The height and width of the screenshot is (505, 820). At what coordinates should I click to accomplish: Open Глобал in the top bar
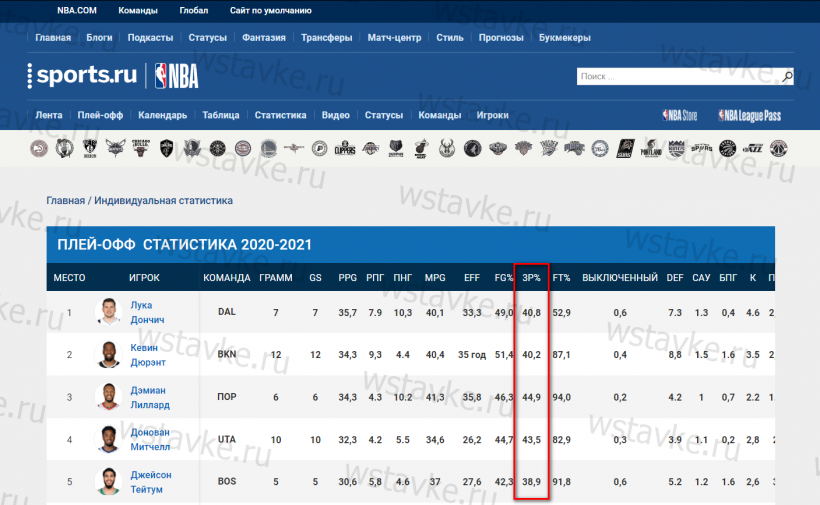193,10
